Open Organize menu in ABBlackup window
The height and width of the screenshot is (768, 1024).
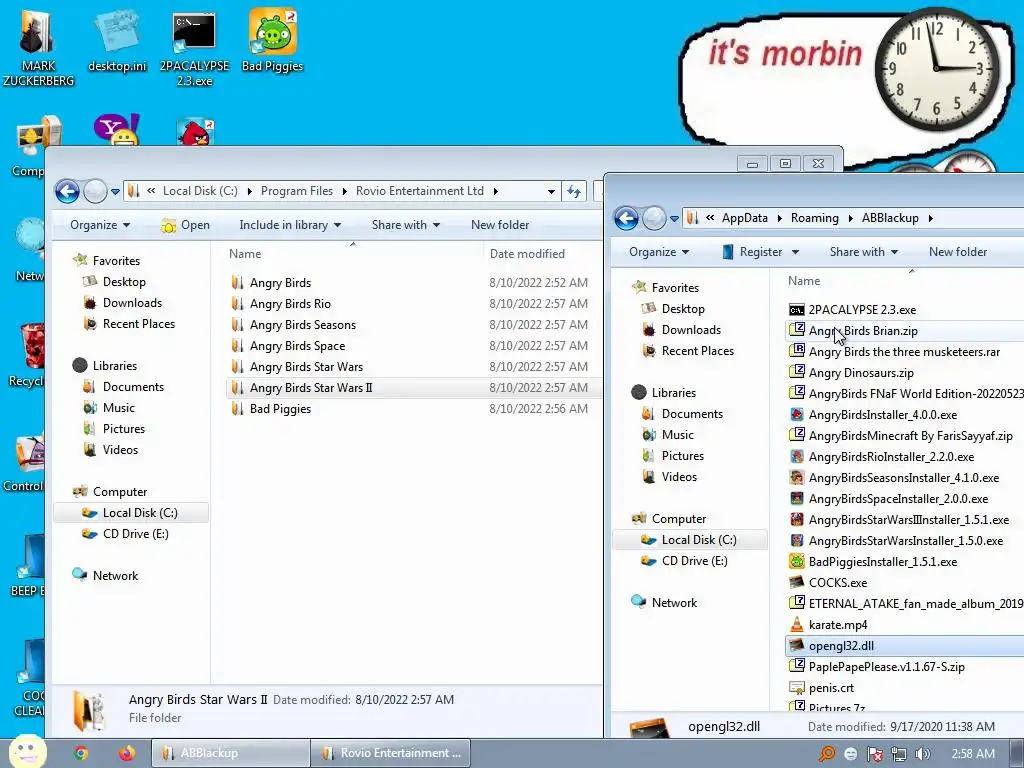pyautogui.click(x=659, y=251)
